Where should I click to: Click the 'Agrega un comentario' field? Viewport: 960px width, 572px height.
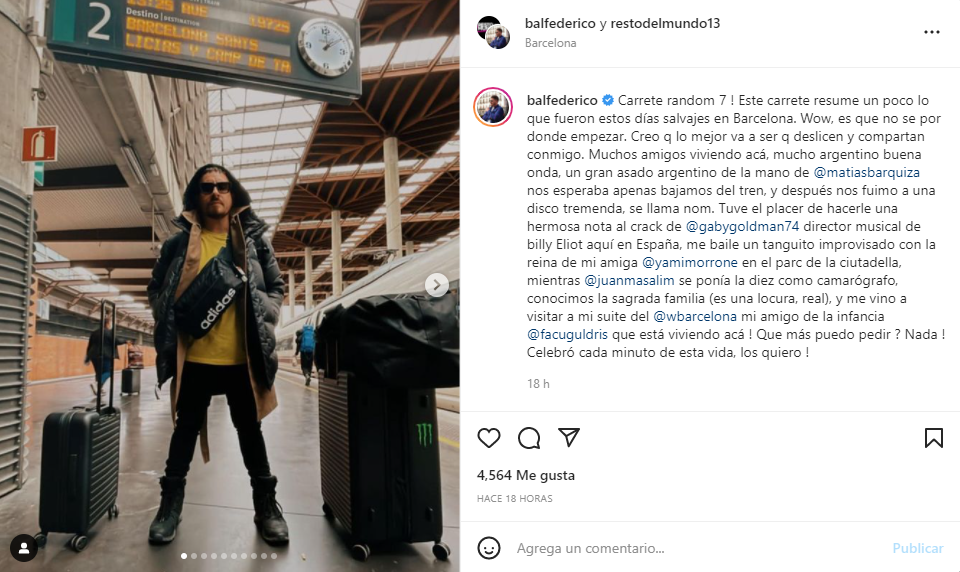[700, 548]
